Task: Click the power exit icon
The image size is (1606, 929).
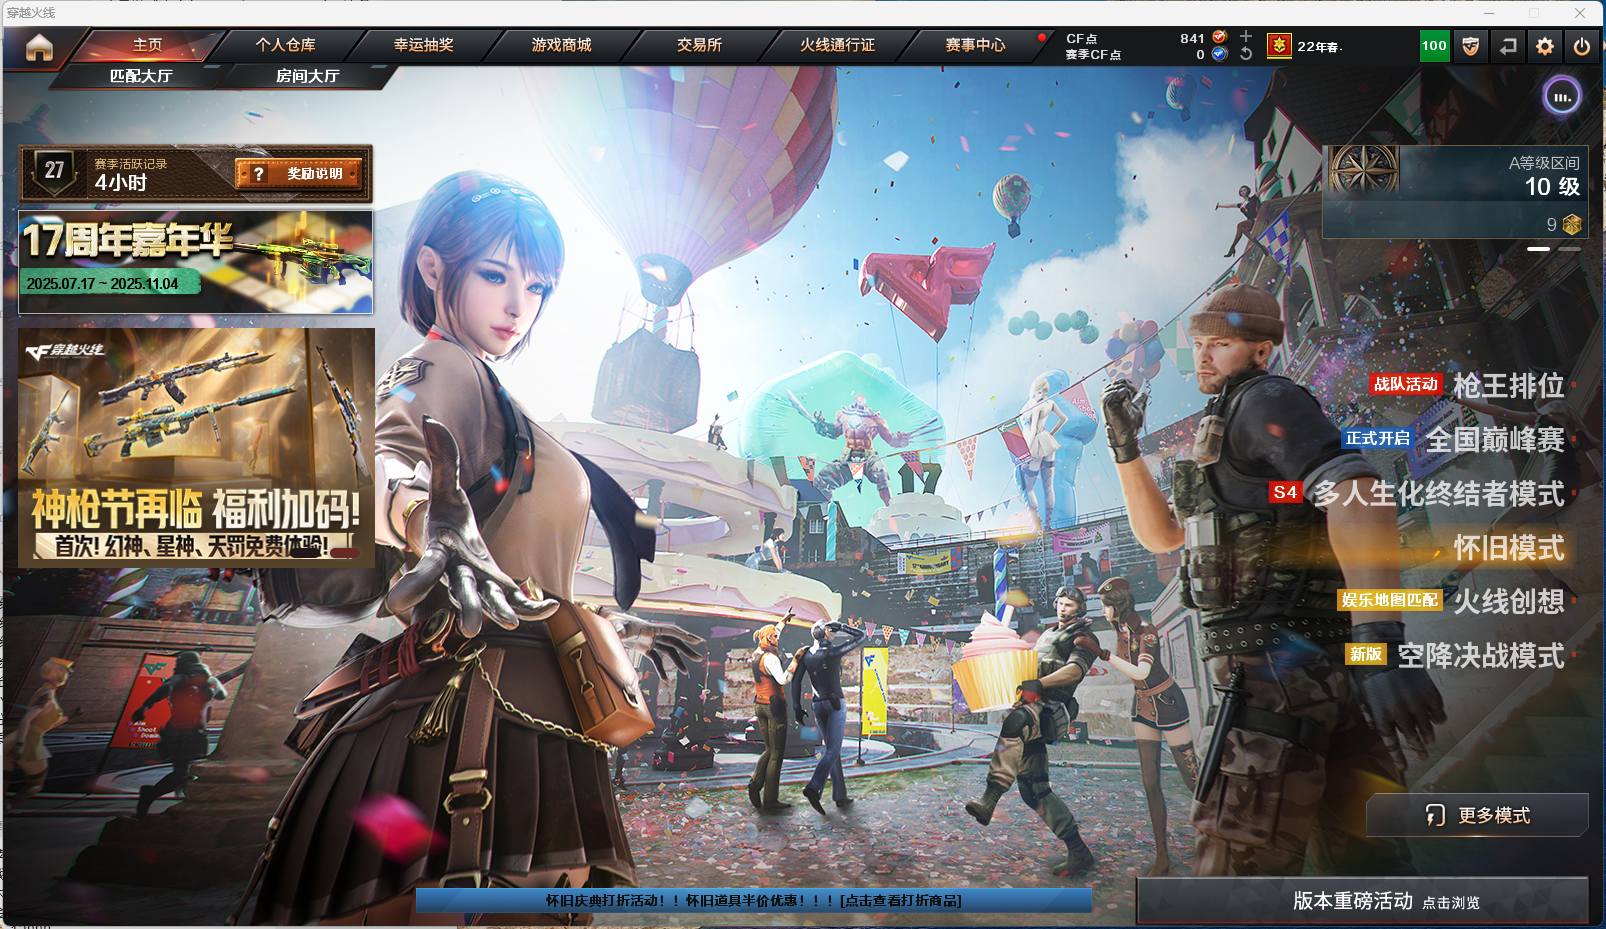Action: [x=1582, y=46]
